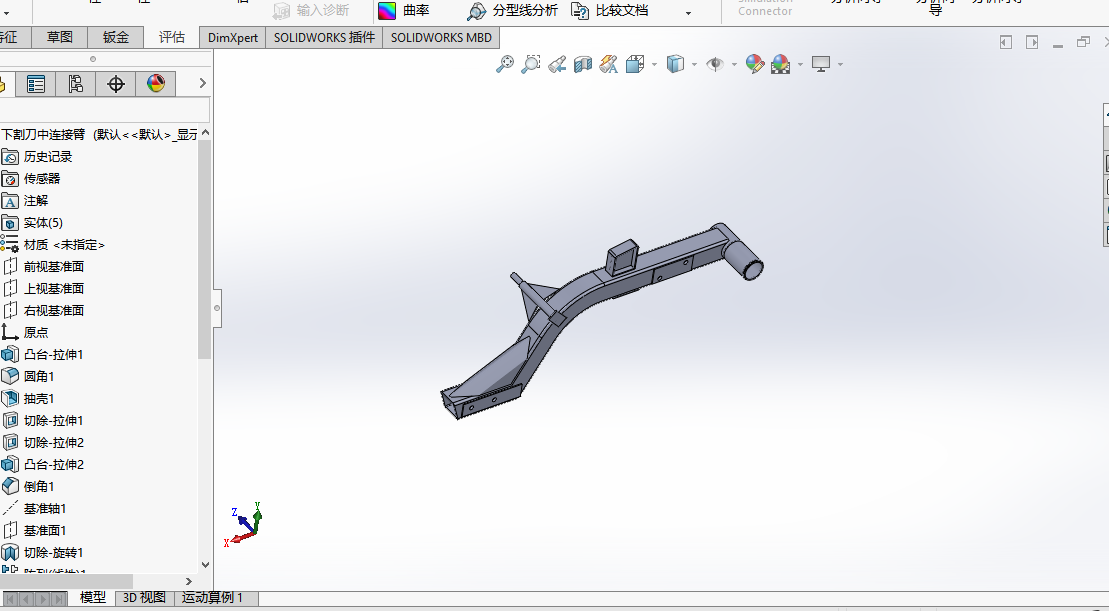Click the feature manager panel collapse handle
The height and width of the screenshot is (611, 1109).
coord(216,308)
